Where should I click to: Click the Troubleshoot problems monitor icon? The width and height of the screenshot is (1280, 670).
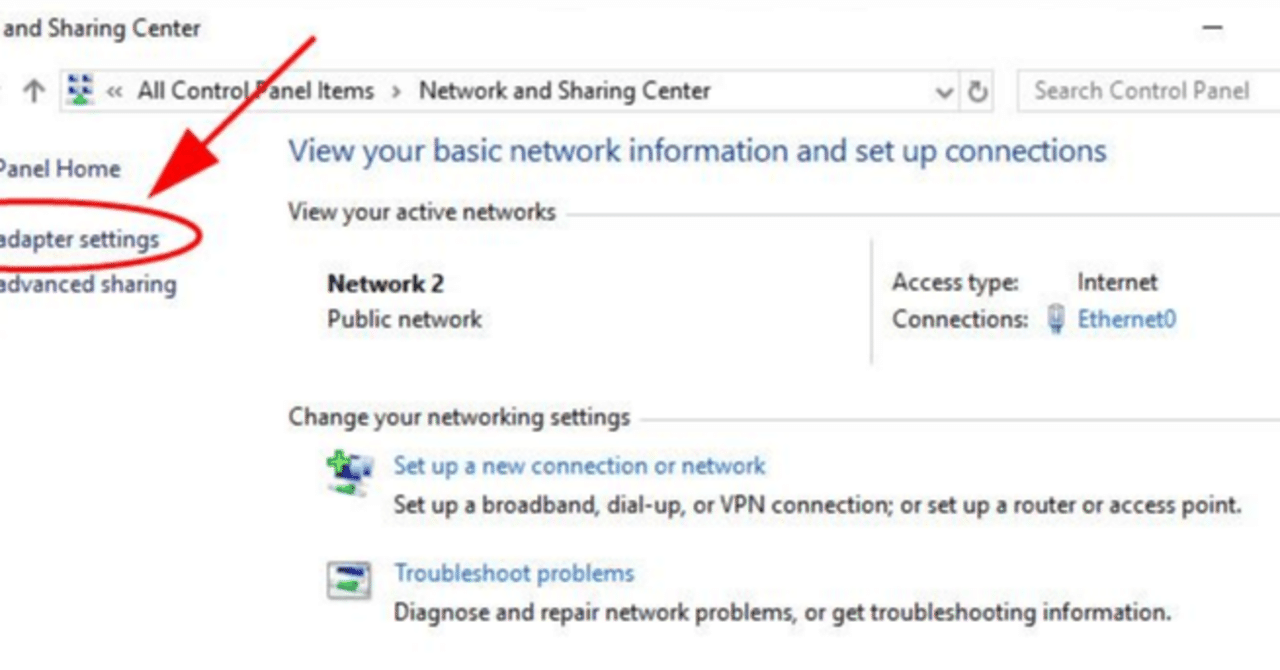[347, 580]
